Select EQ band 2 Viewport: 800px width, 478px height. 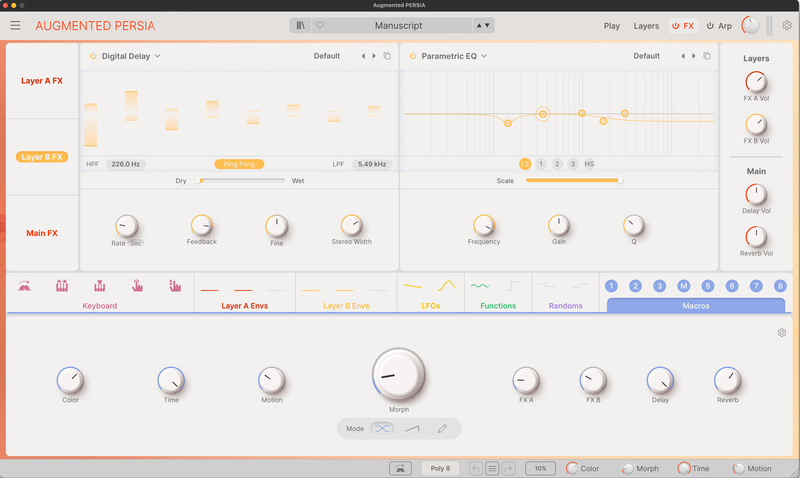point(557,164)
